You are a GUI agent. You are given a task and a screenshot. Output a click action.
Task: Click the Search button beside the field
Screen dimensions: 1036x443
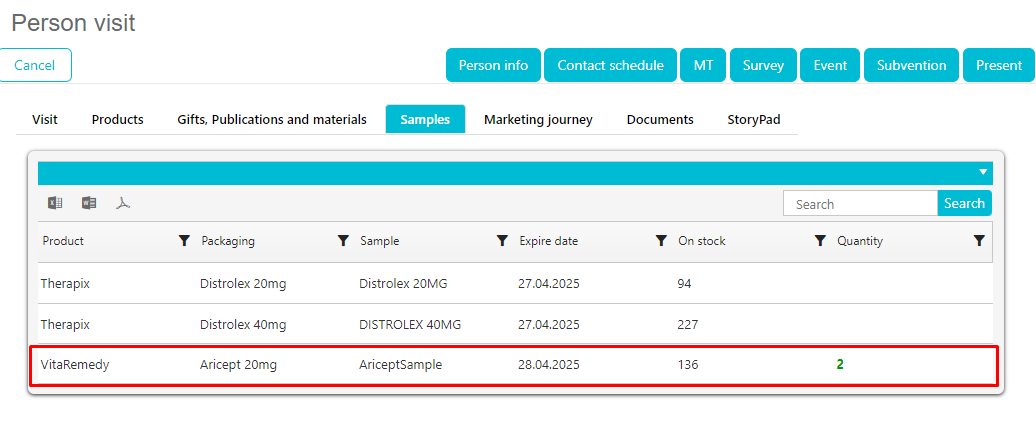[964, 203]
